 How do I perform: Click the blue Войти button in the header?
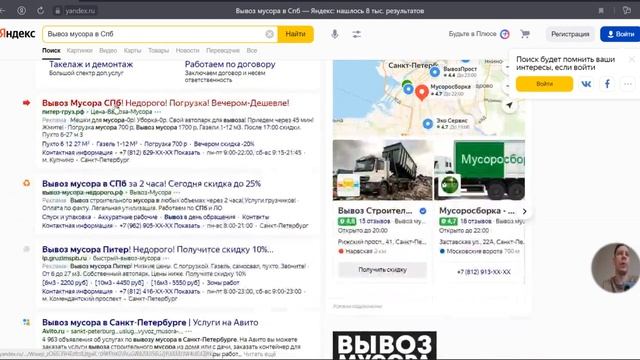tap(620, 34)
